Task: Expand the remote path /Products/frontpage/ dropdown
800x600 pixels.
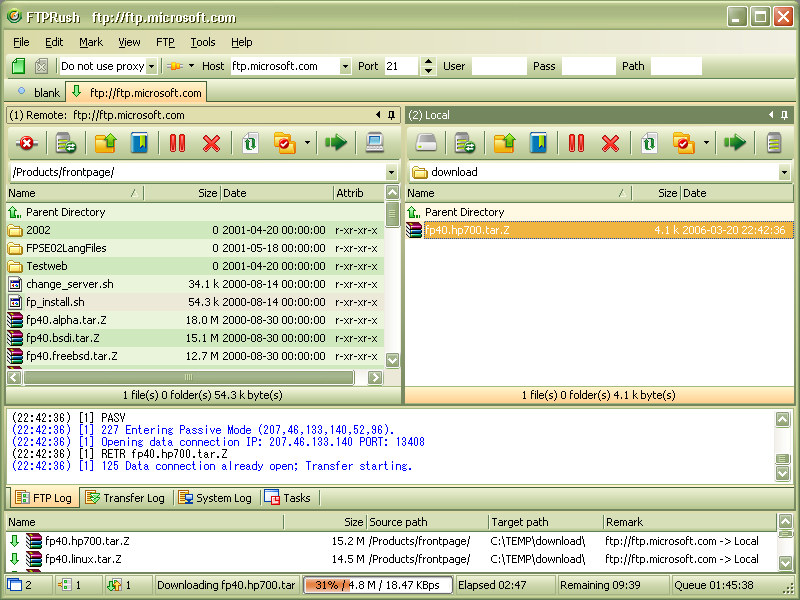Action: click(391, 172)
